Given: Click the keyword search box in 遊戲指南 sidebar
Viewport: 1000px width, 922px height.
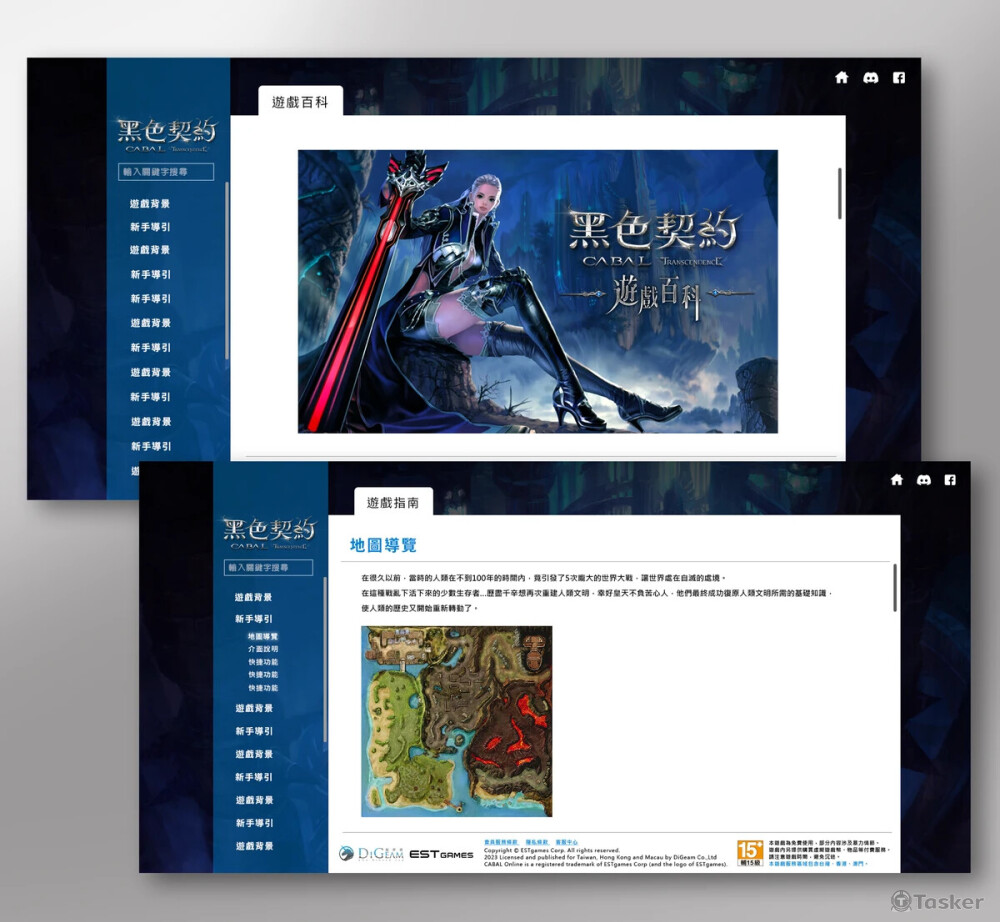Looking at the screenshot, I should click(x=268, y=568).
